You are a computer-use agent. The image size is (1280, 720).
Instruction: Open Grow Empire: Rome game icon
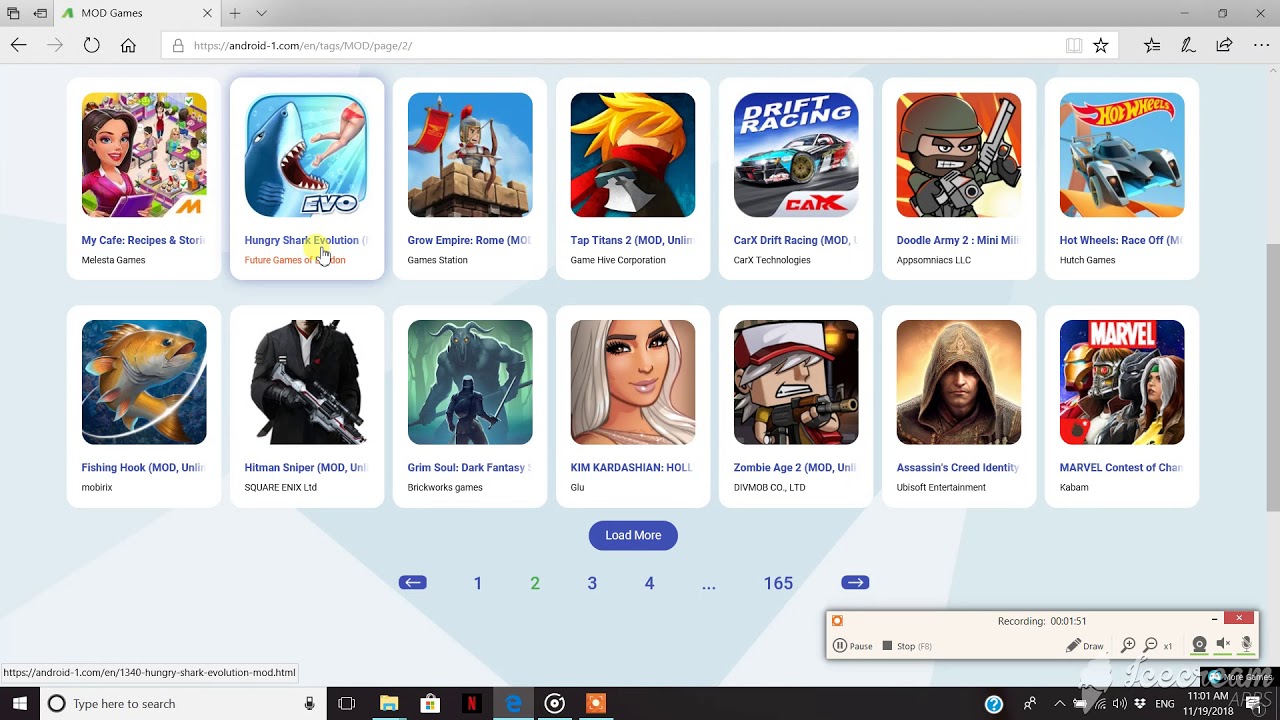coord(470,155)
